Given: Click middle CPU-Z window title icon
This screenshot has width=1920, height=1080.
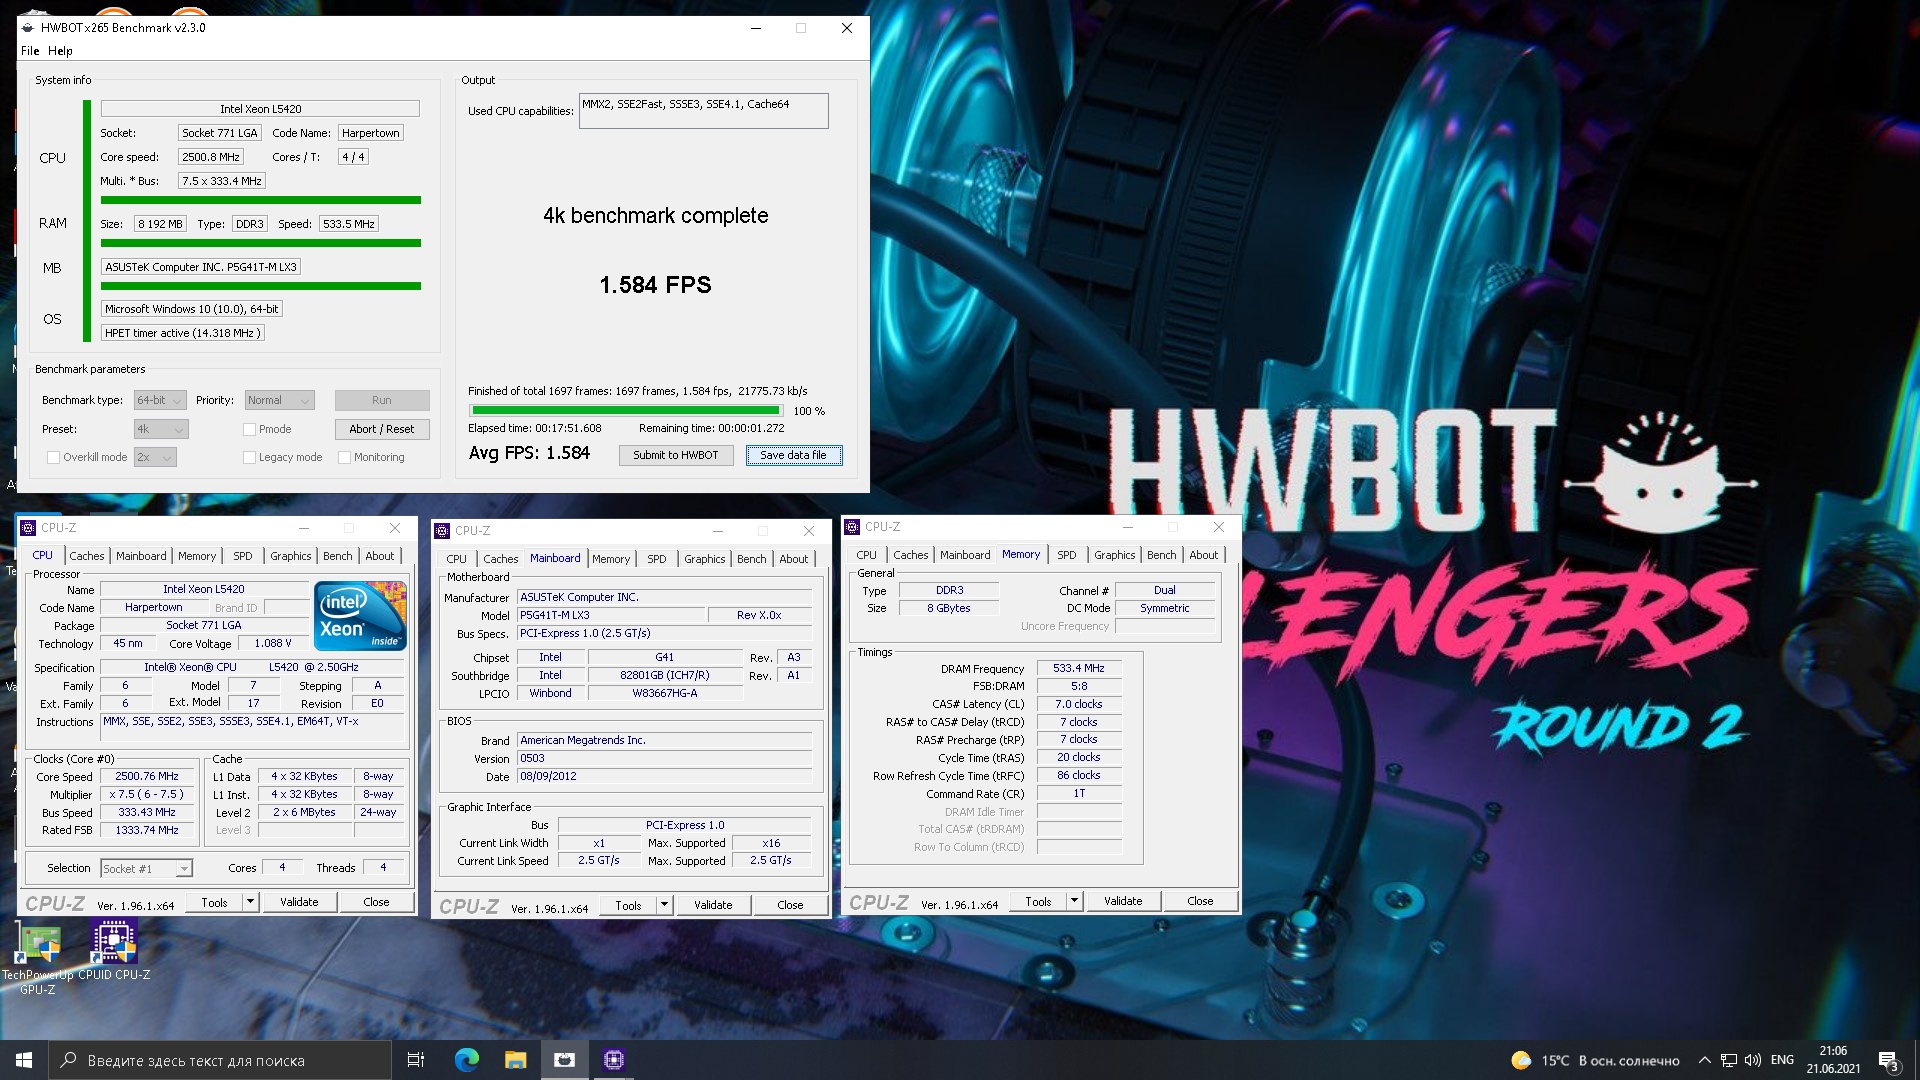Looking at the screenshot, I should pyautogui.click(x=442, y=531).
